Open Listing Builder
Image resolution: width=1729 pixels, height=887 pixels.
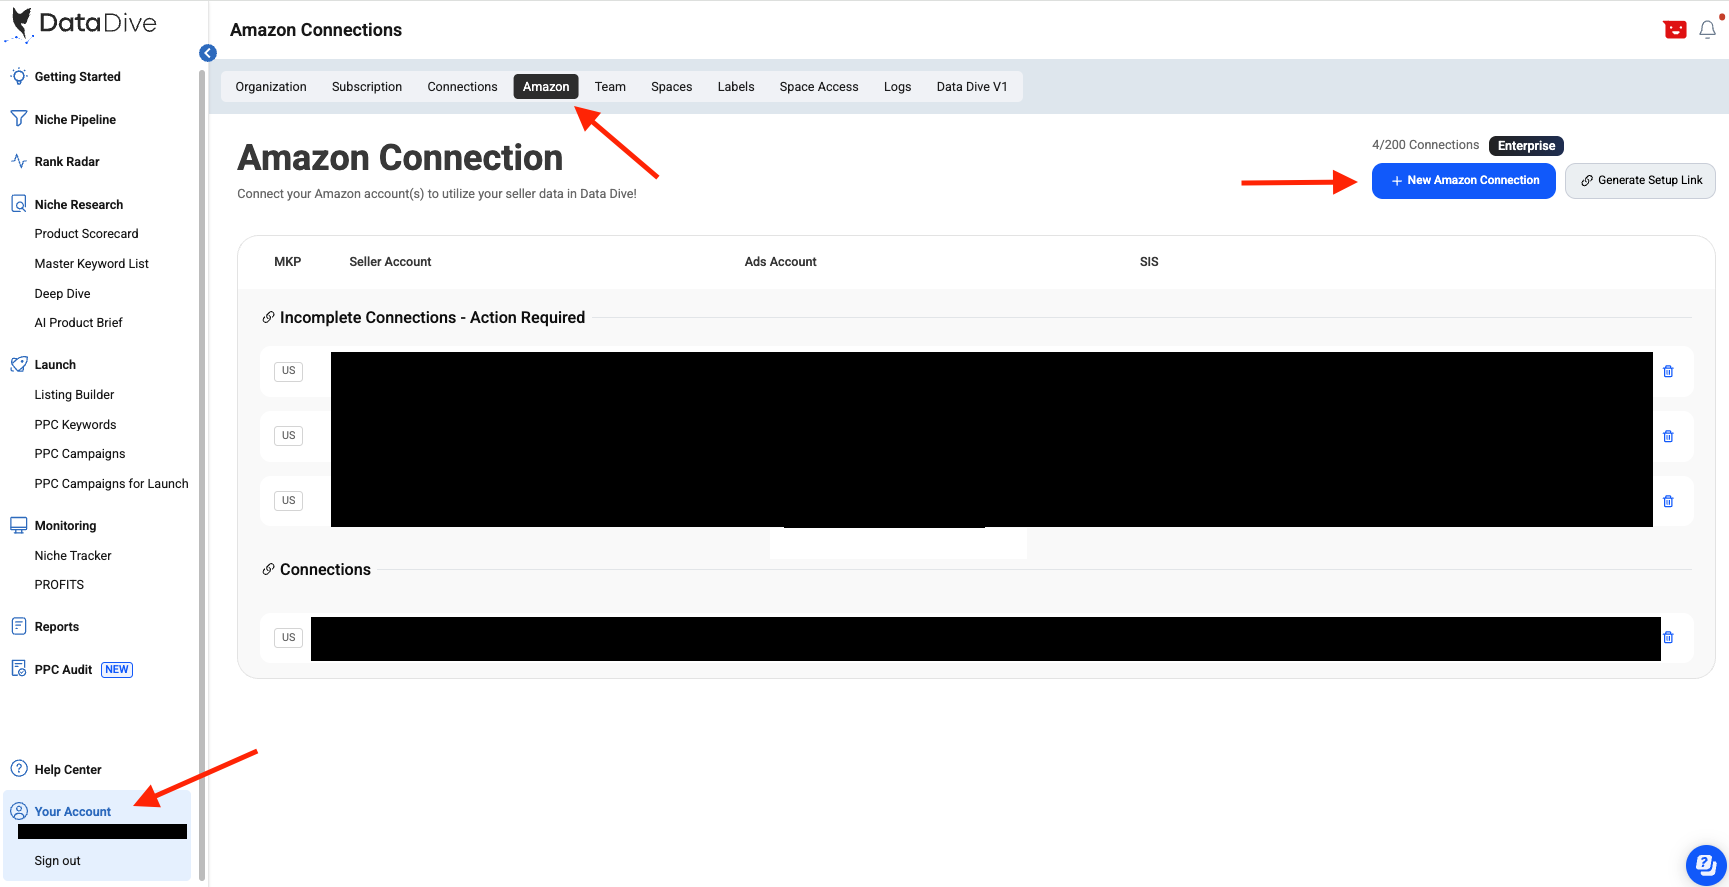(74, 395)
